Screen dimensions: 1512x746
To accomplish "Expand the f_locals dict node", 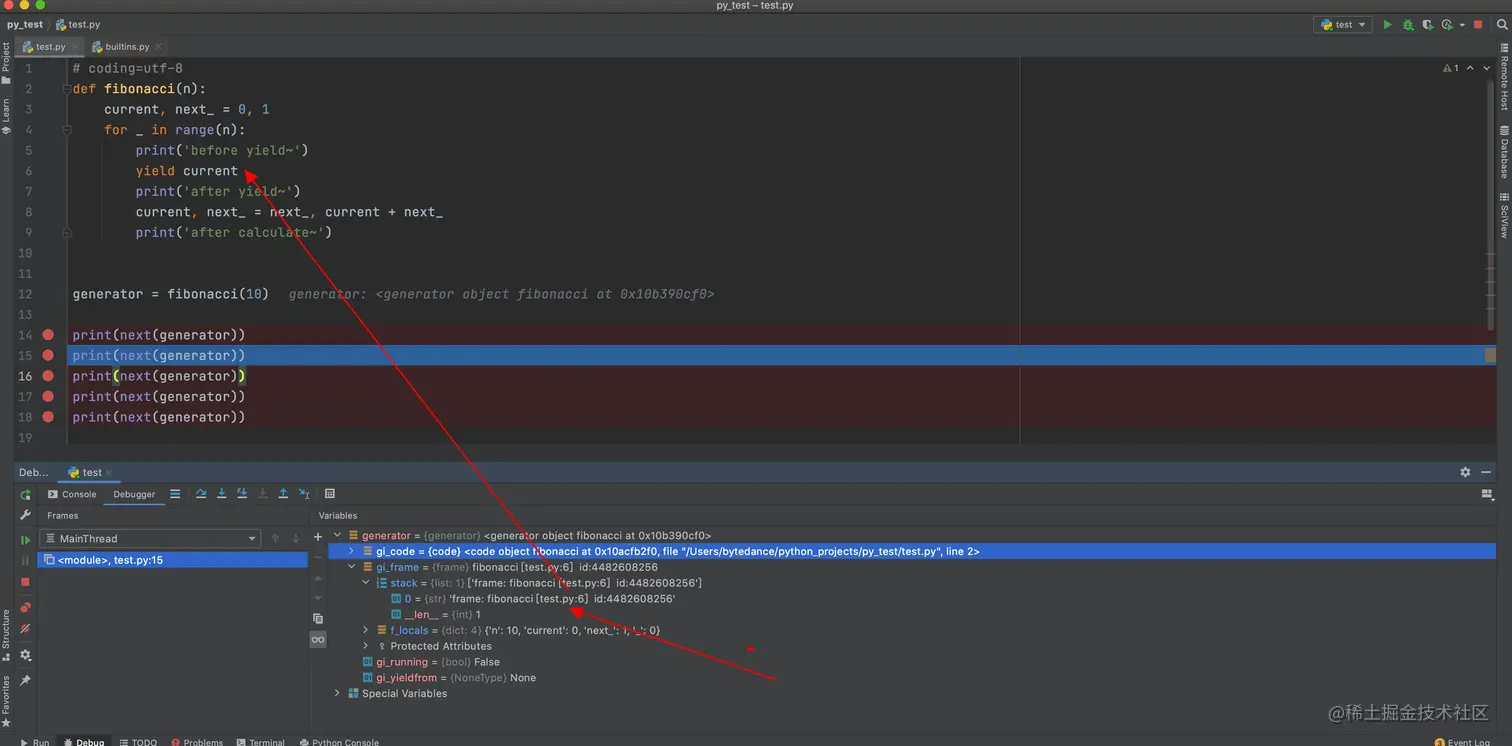I will [366, 630].
